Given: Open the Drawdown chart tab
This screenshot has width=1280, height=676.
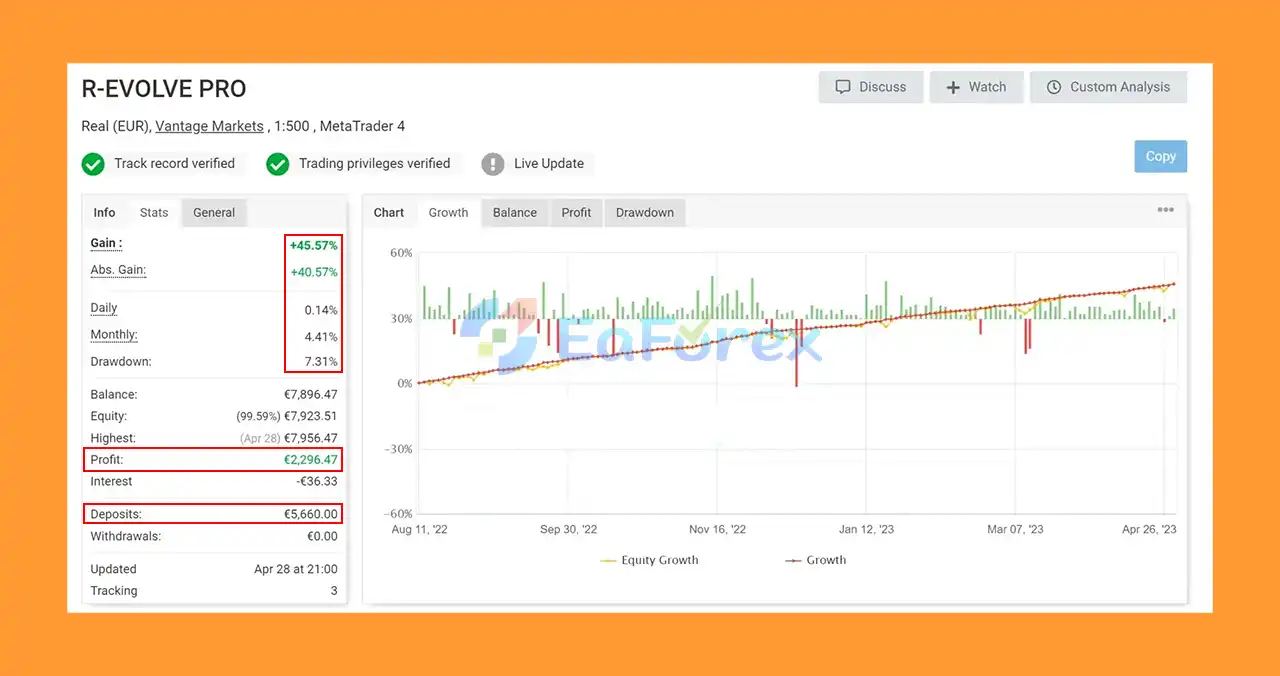Looking at the screenshot, I should coord(645,213).
